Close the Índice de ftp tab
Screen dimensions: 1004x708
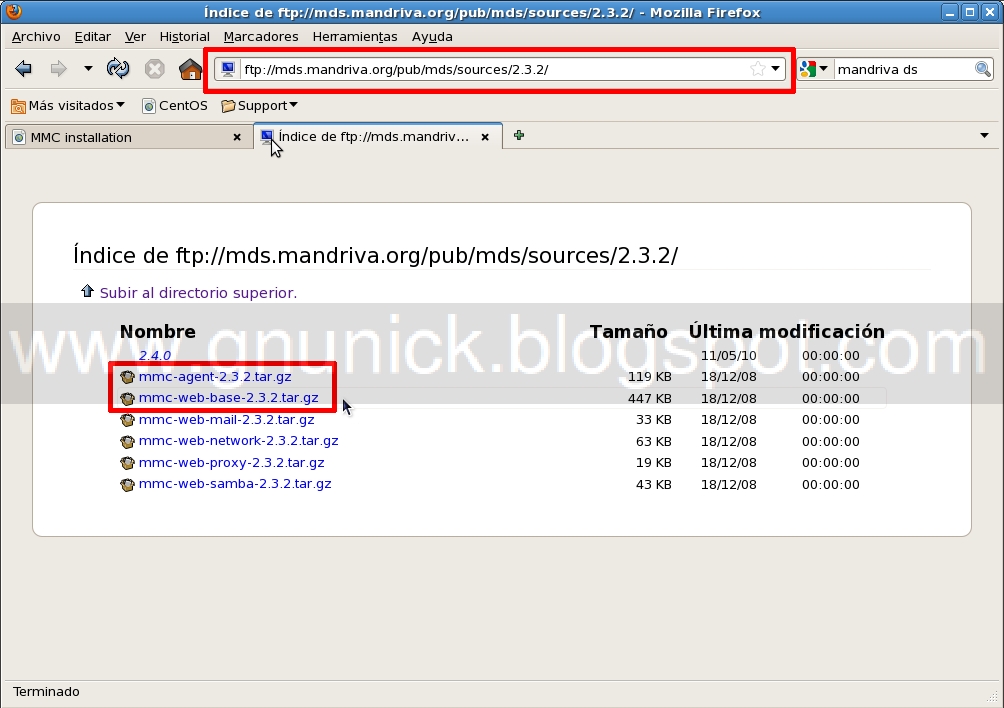coord(485,137)
